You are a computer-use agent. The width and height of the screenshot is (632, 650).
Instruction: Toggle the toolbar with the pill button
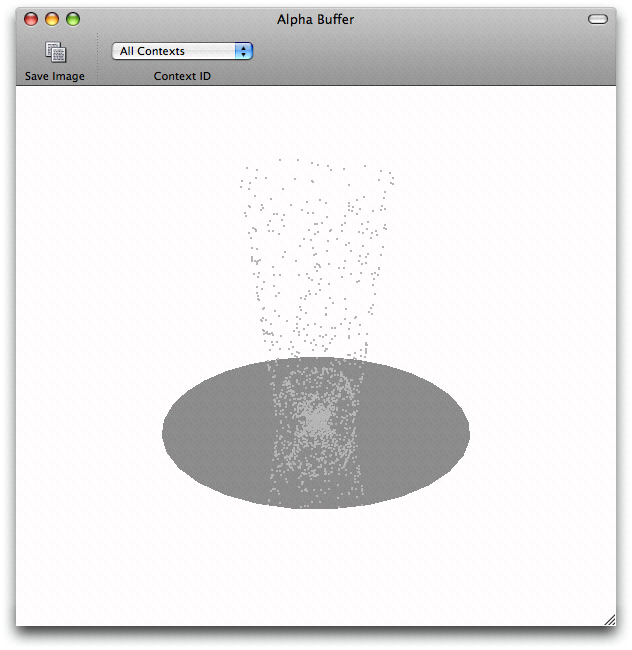(x=598, y=19)
